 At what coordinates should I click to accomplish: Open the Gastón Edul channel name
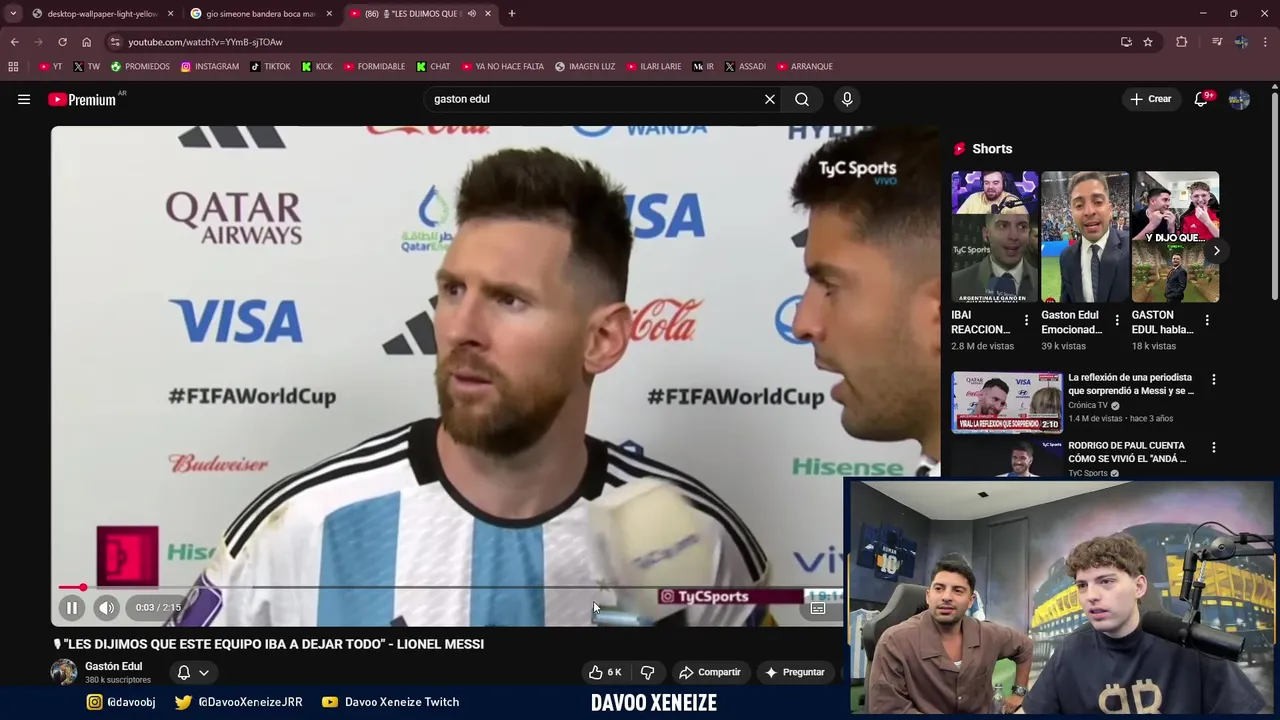point(113,666)
